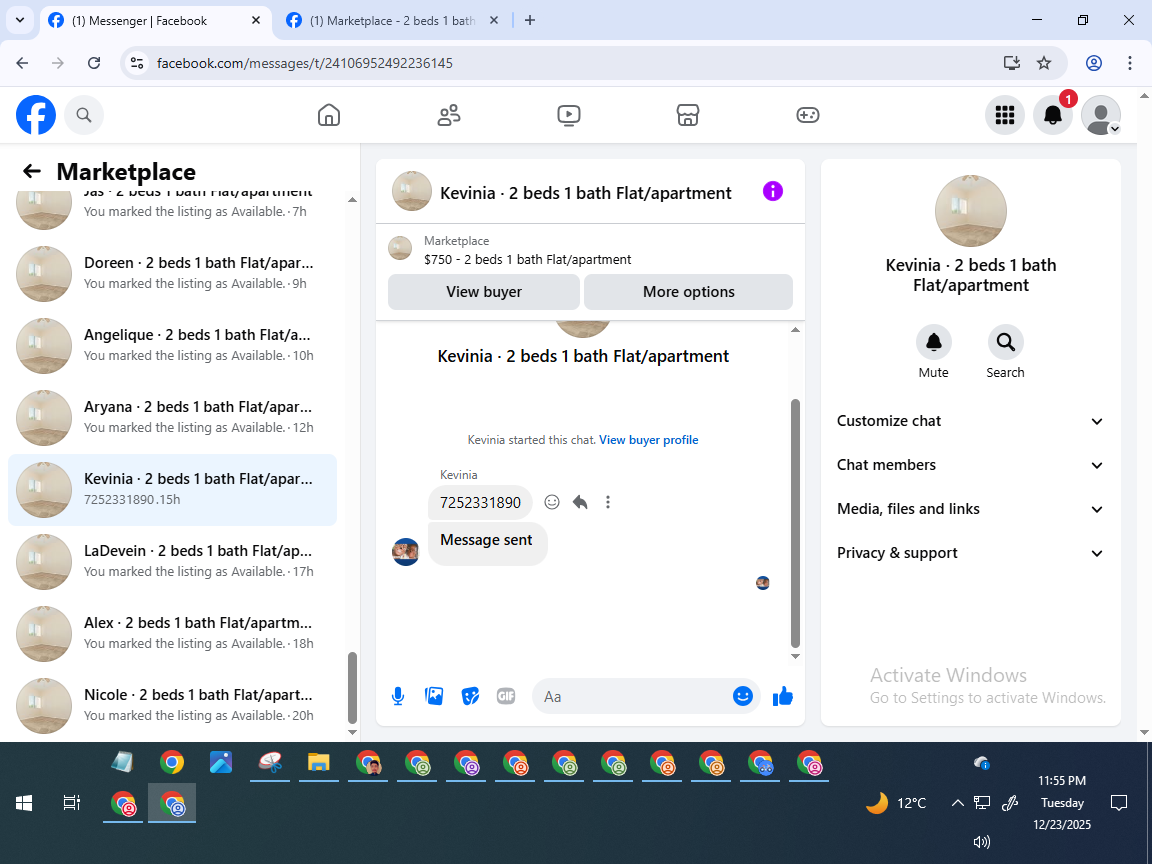Click the conversation list scrollbar thumb

tap(352, 688)
